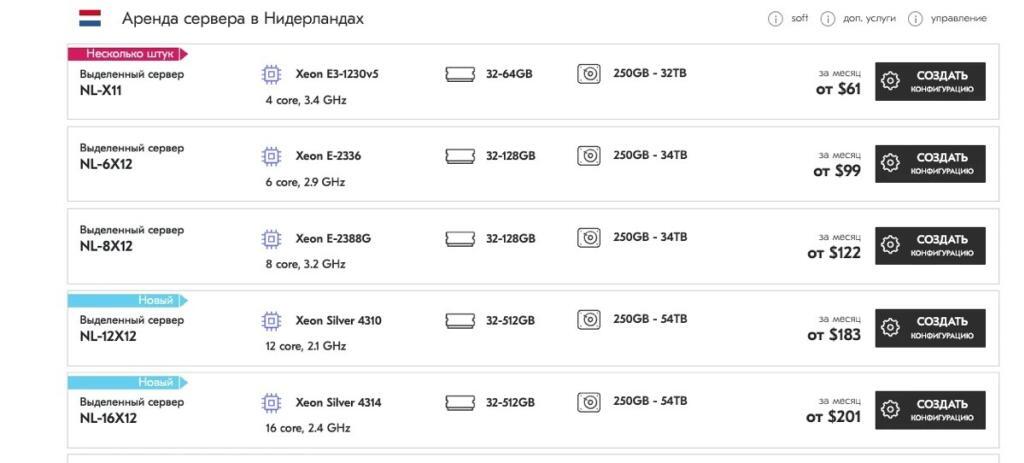The height and width of the screenshot is (463, 1024).
Task: Click disk icon for 250GB - 32TB
Action: (588, 74)
